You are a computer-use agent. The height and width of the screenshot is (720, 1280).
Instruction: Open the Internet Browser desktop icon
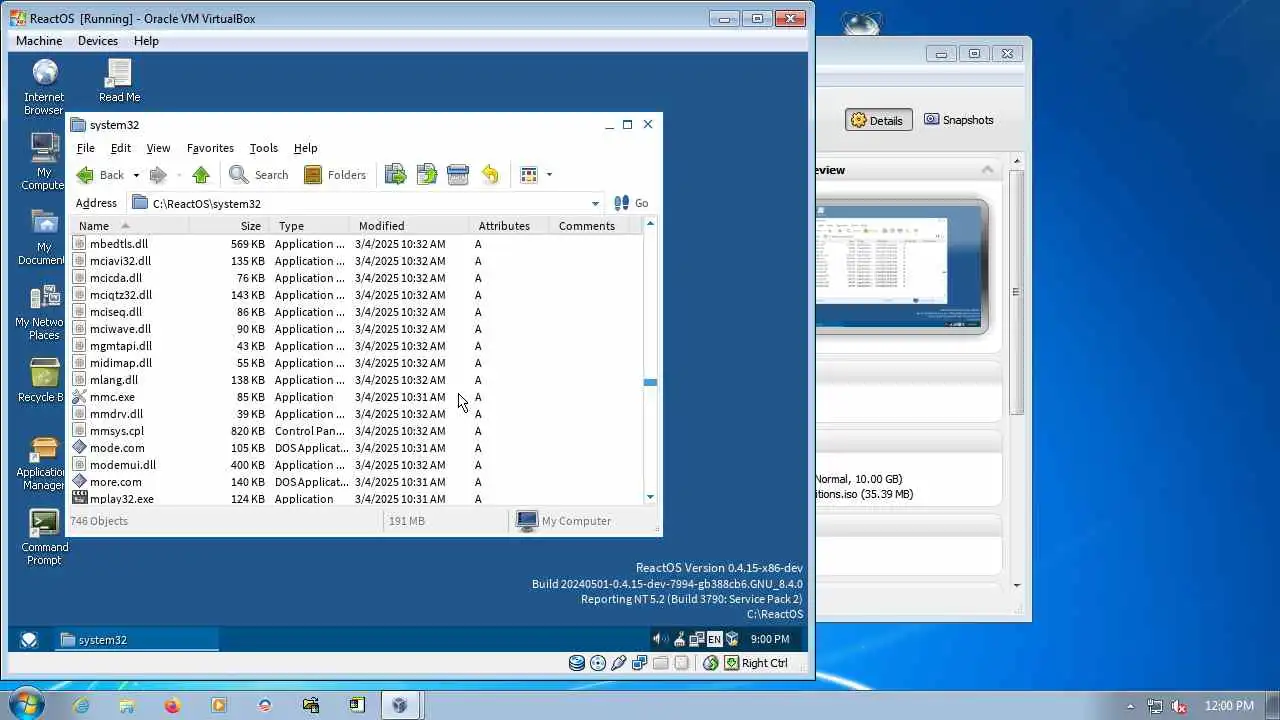tap(44, 87)
